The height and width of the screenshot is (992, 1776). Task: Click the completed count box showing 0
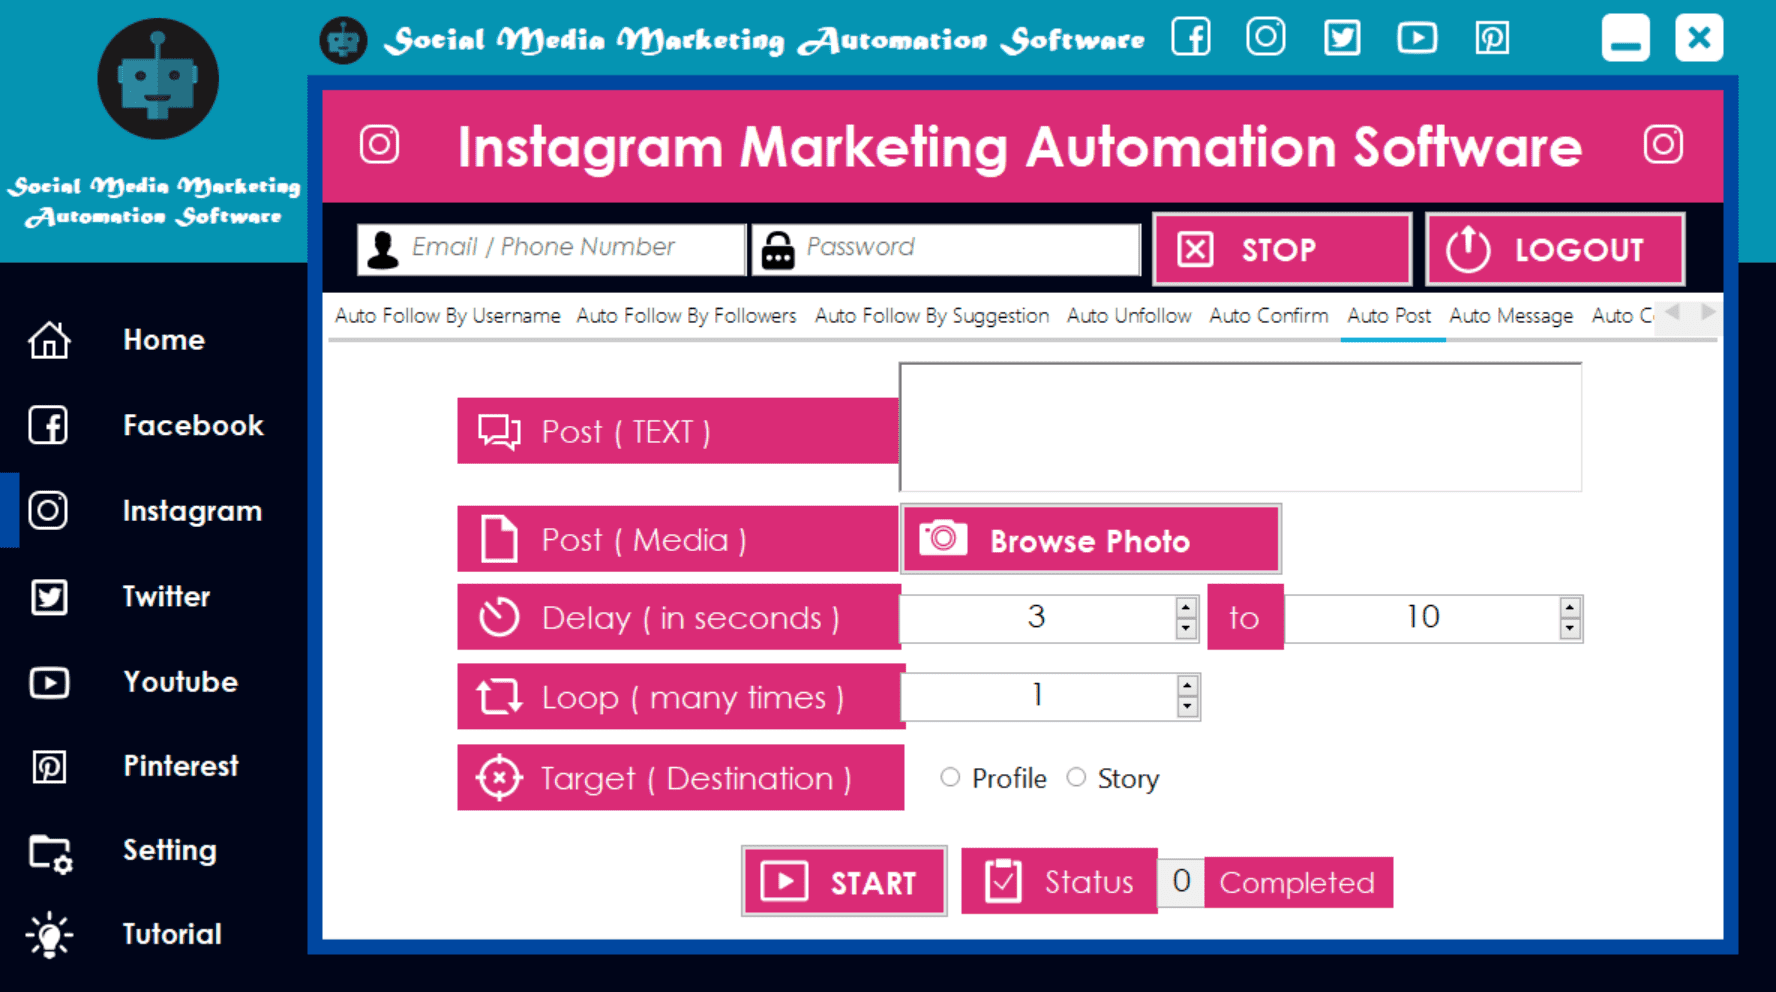tap(1181, 882)
